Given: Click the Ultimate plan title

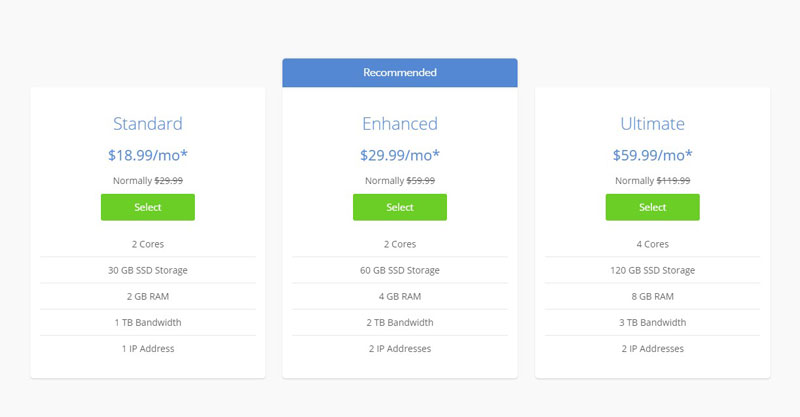Looking at the screenshot, I should pos(652,124).
